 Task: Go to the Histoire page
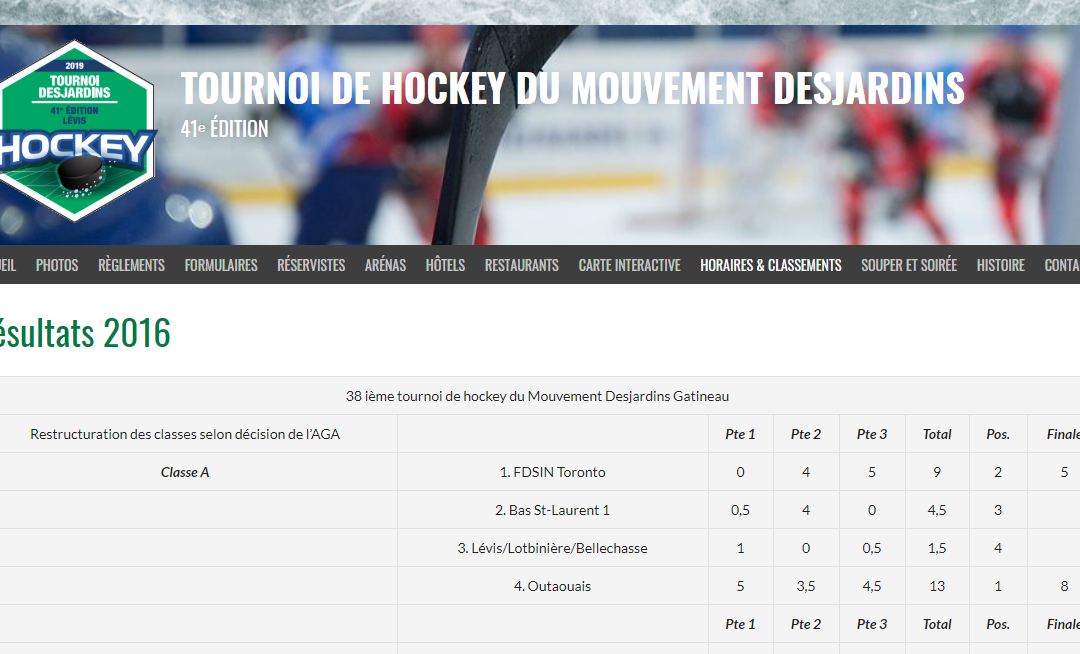pyautogui.click(x=1001, y=265)
